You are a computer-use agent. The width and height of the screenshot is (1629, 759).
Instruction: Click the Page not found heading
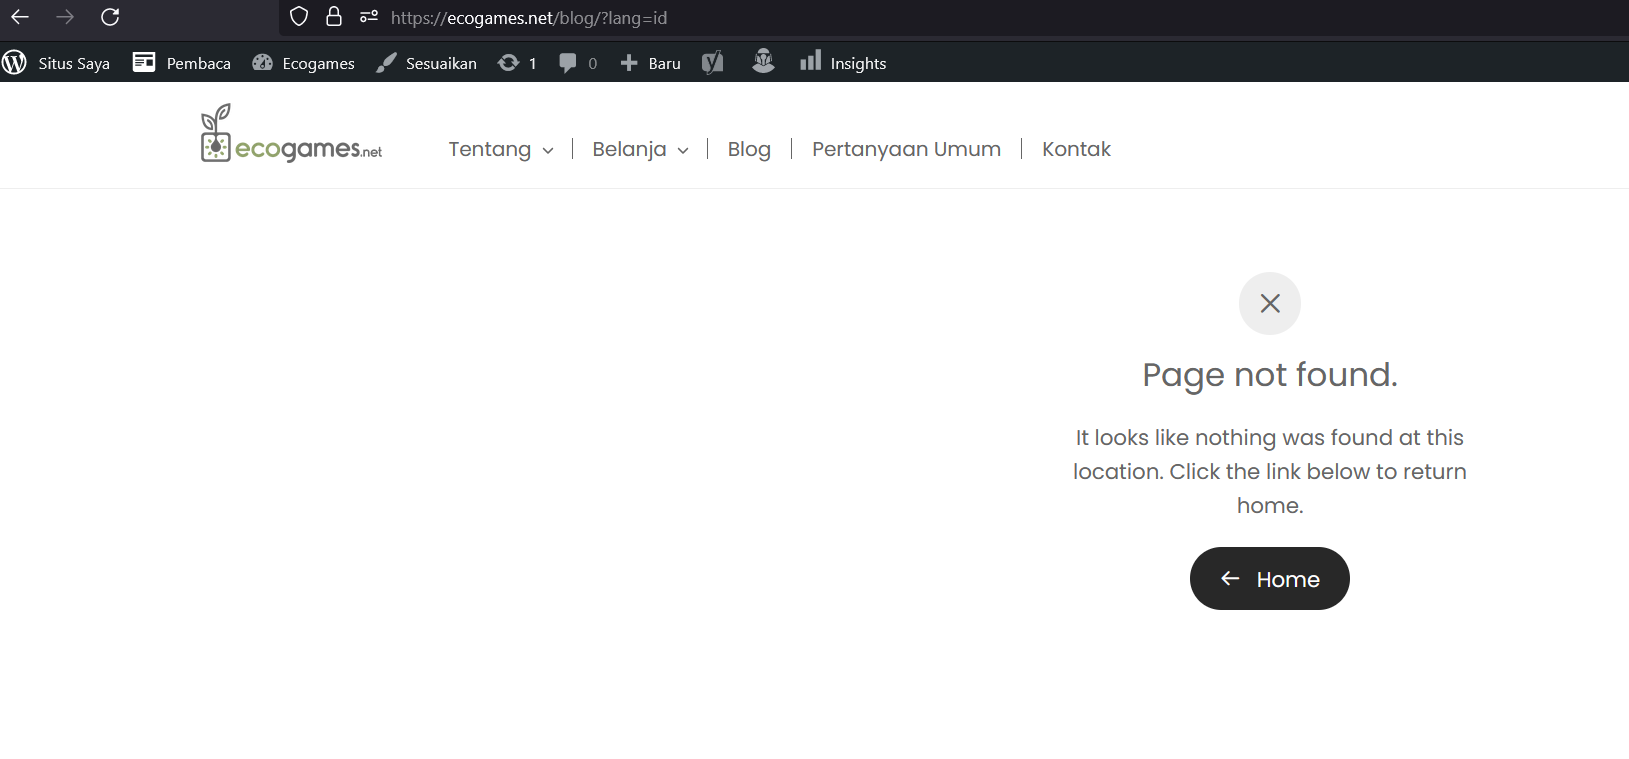coord(1270,375)
